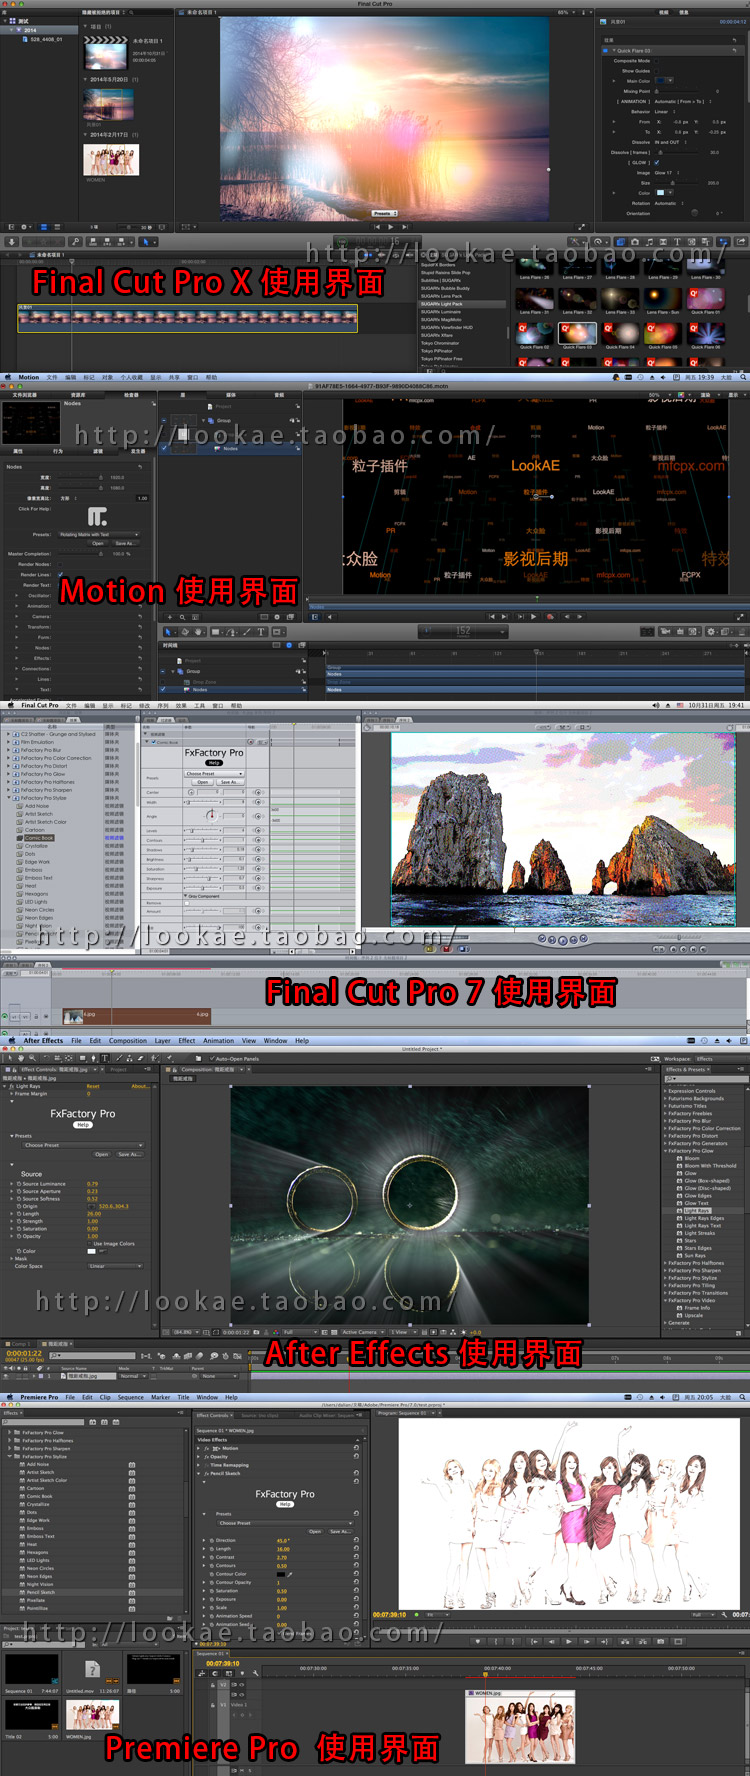Open Color Space Linear dropdown in After Effects
Viewport: 750px width, 1776px height.
116,1266
